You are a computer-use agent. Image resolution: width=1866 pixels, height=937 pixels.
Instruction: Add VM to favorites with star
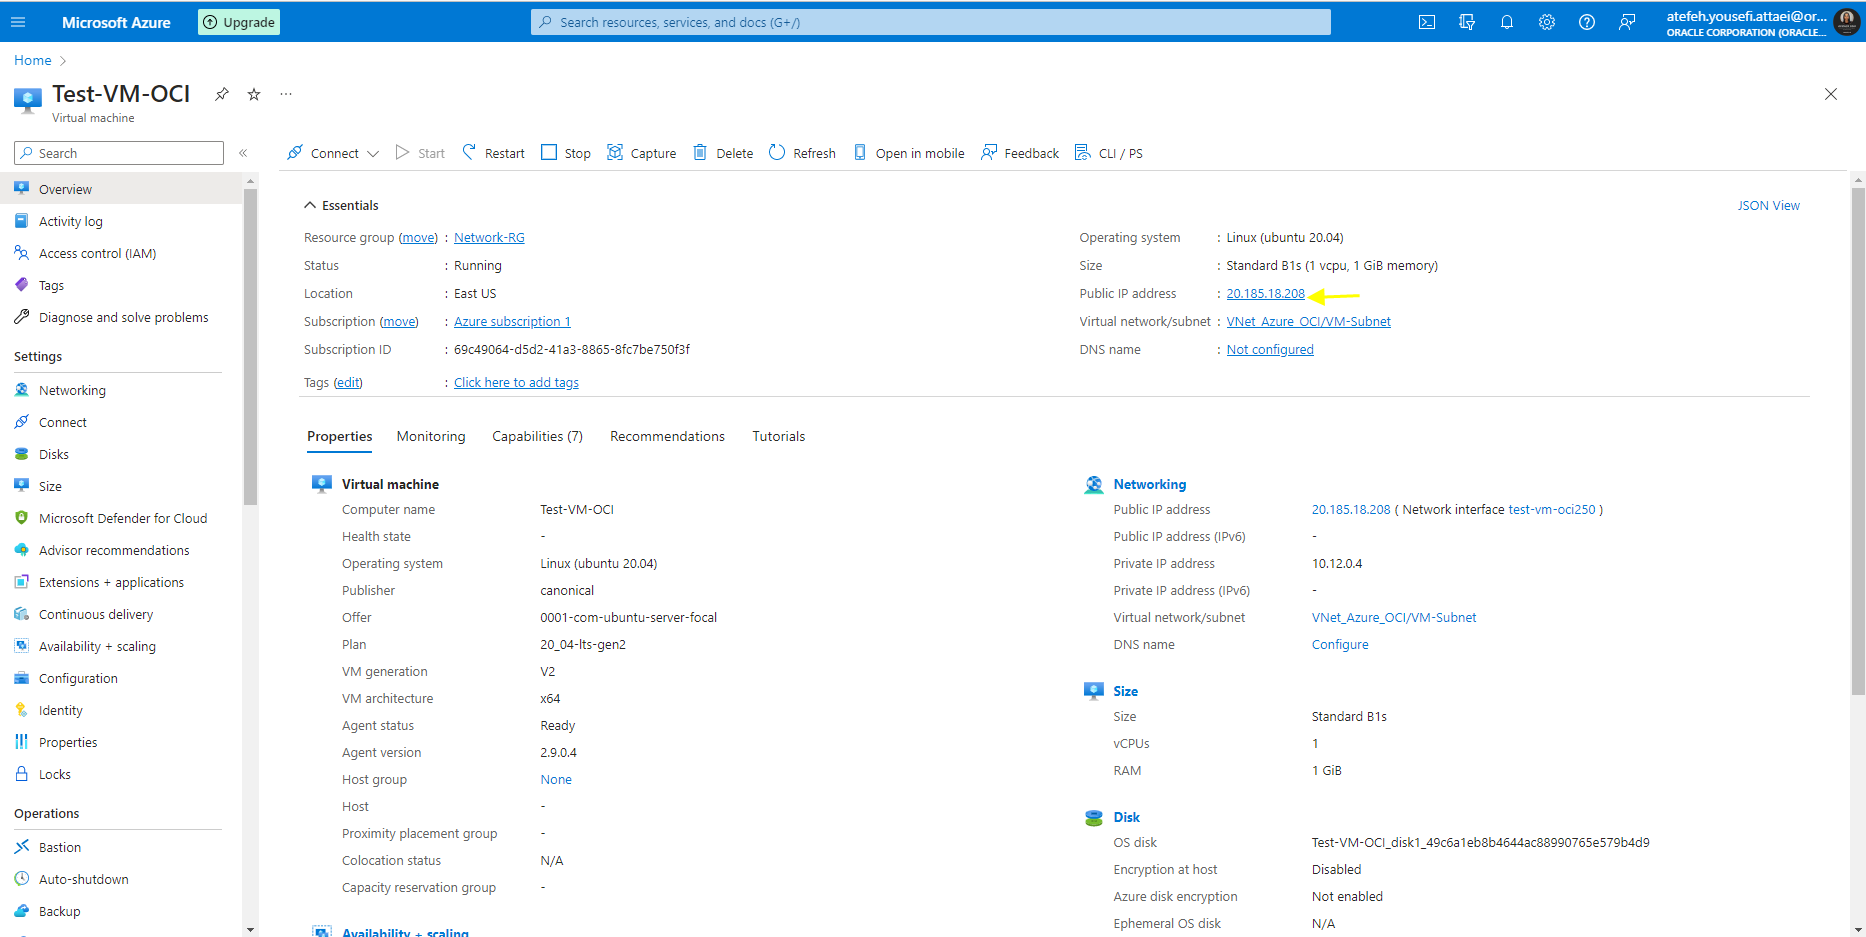(254, 94)
